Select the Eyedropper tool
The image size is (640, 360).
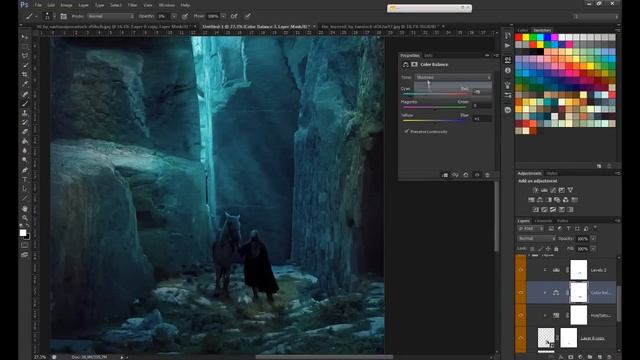(x=25, y=84)
